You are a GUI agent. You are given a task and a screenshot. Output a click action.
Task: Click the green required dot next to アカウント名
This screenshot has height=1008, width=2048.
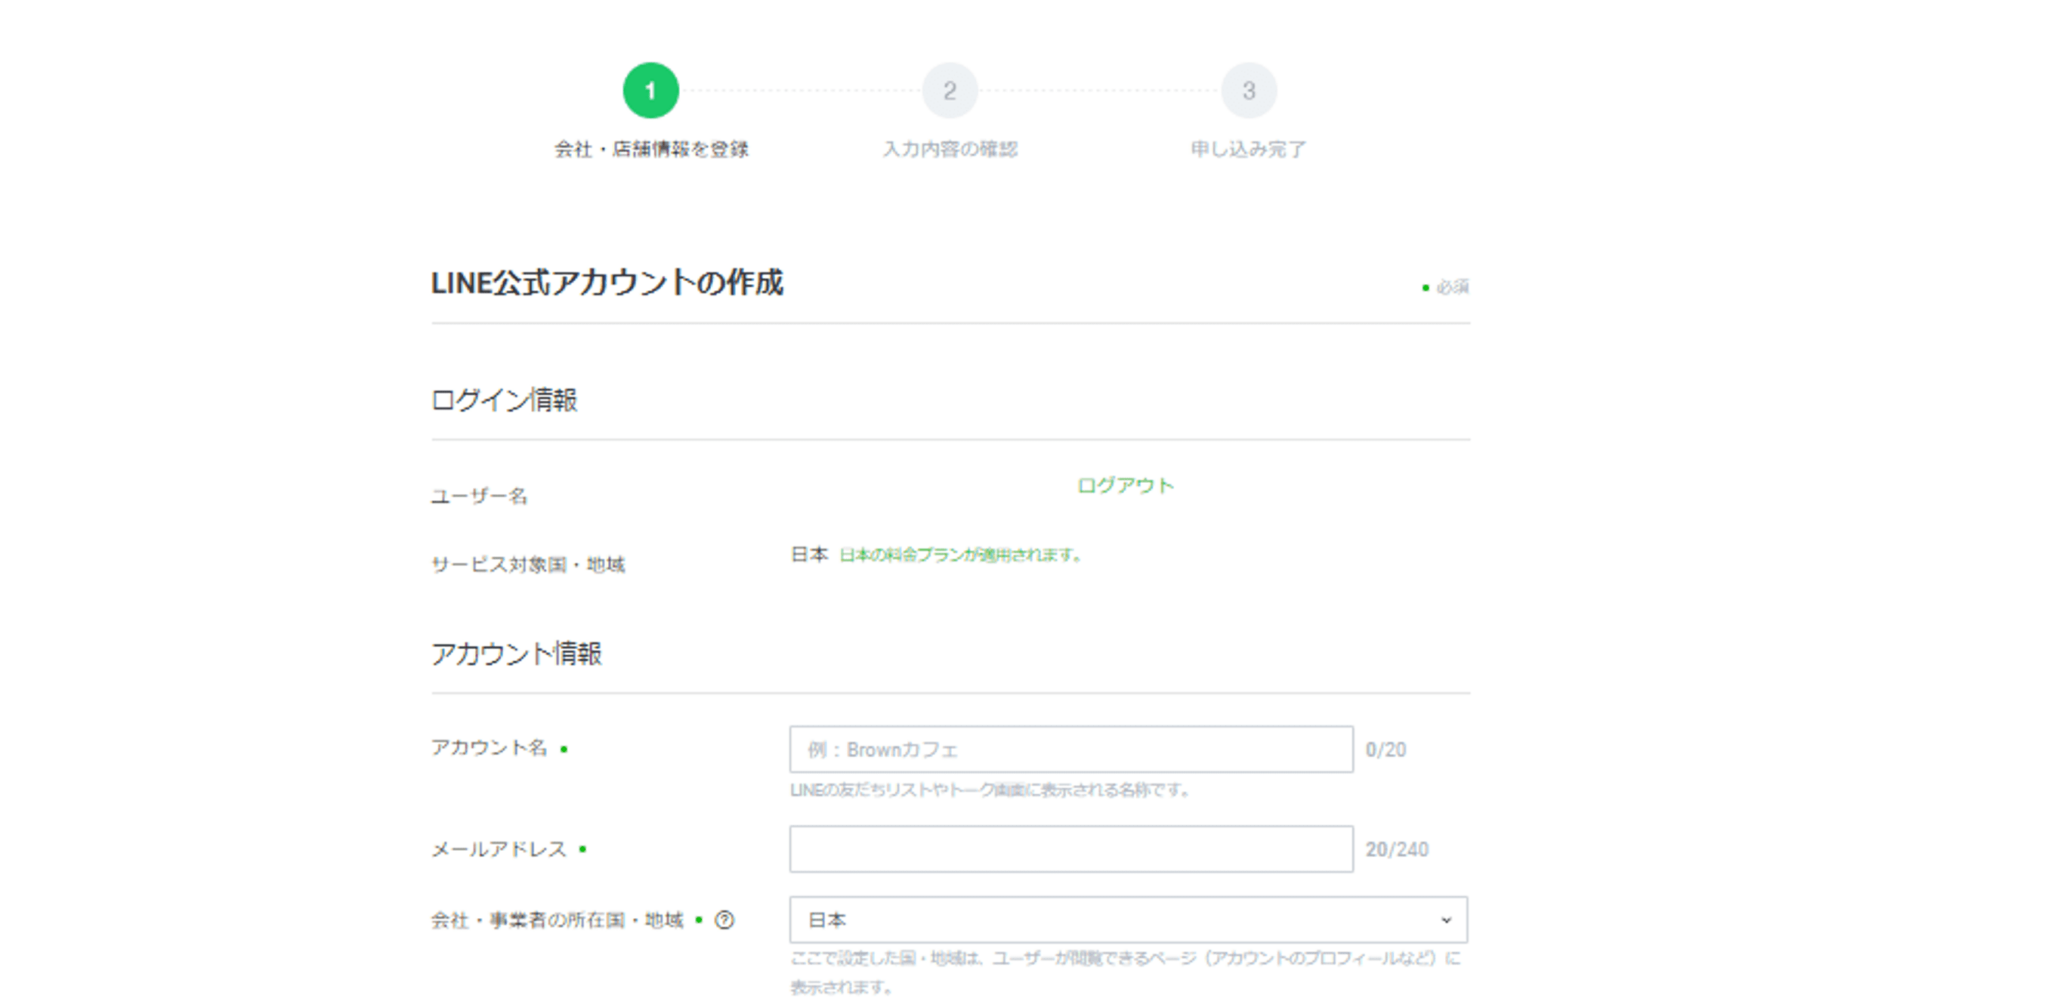click(x=564, y=750)
